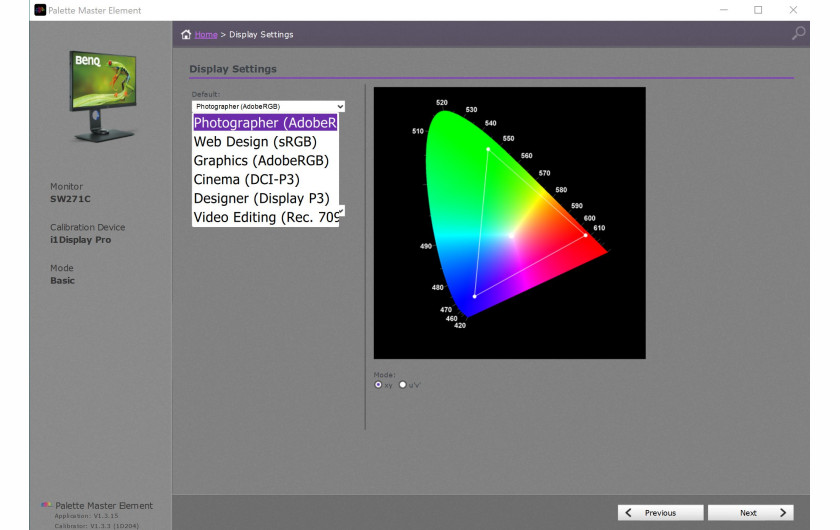Click the Palette Master Element logo at bottom left
This screenshot has height=530, width=840.
(47, 505)
